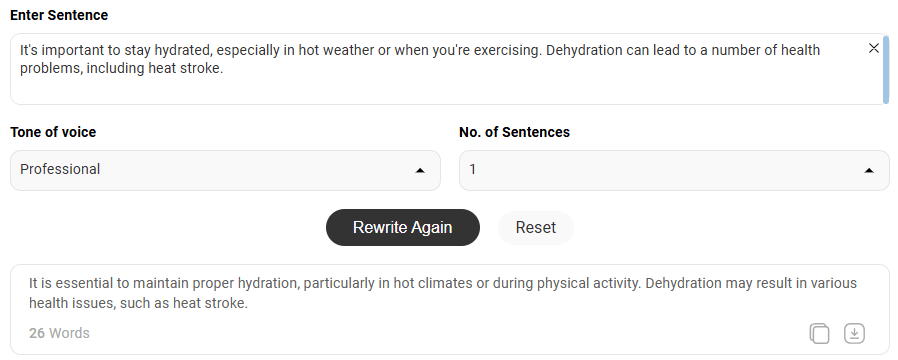Click the value 1 in the sentences field
The height and width of the screenshot is (360, 898).
pos(472,169)
